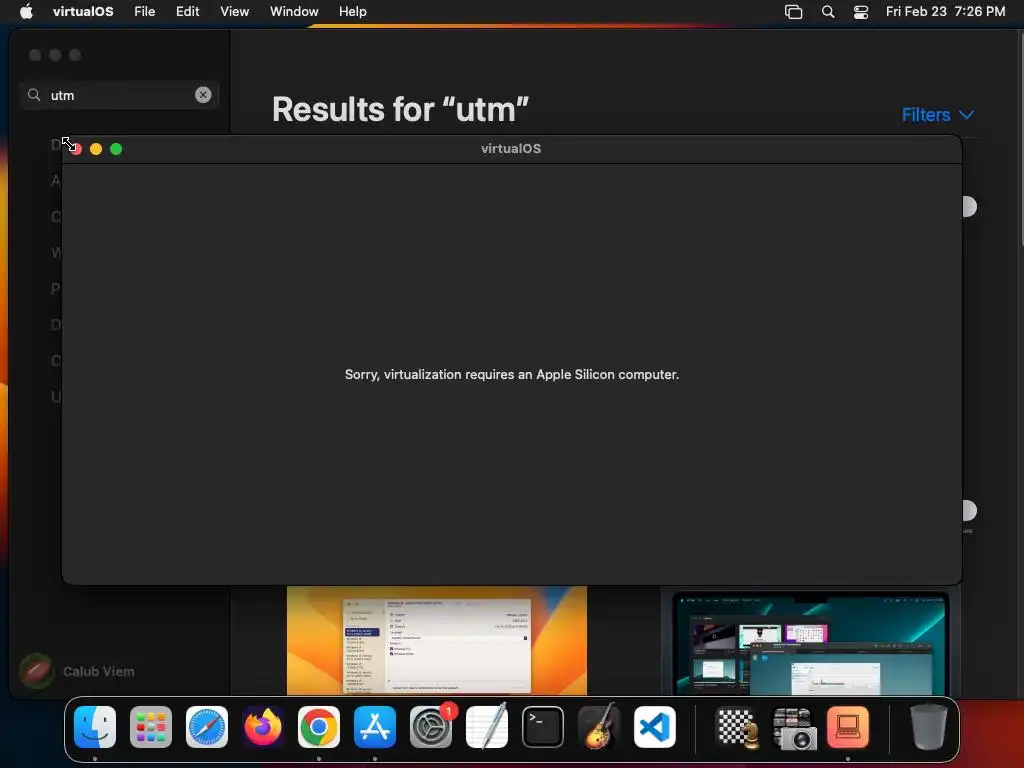Open the Trash in the dock
Screen dimensions: 1024x768
pos(928,727)
